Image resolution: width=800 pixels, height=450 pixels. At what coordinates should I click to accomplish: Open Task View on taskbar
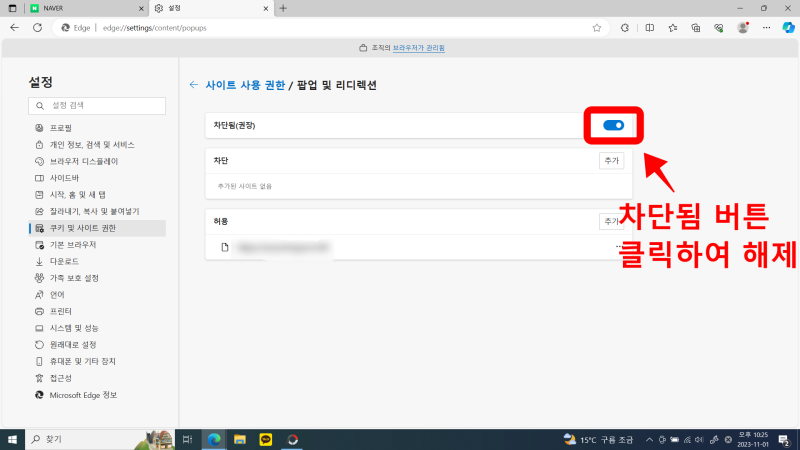187,439
